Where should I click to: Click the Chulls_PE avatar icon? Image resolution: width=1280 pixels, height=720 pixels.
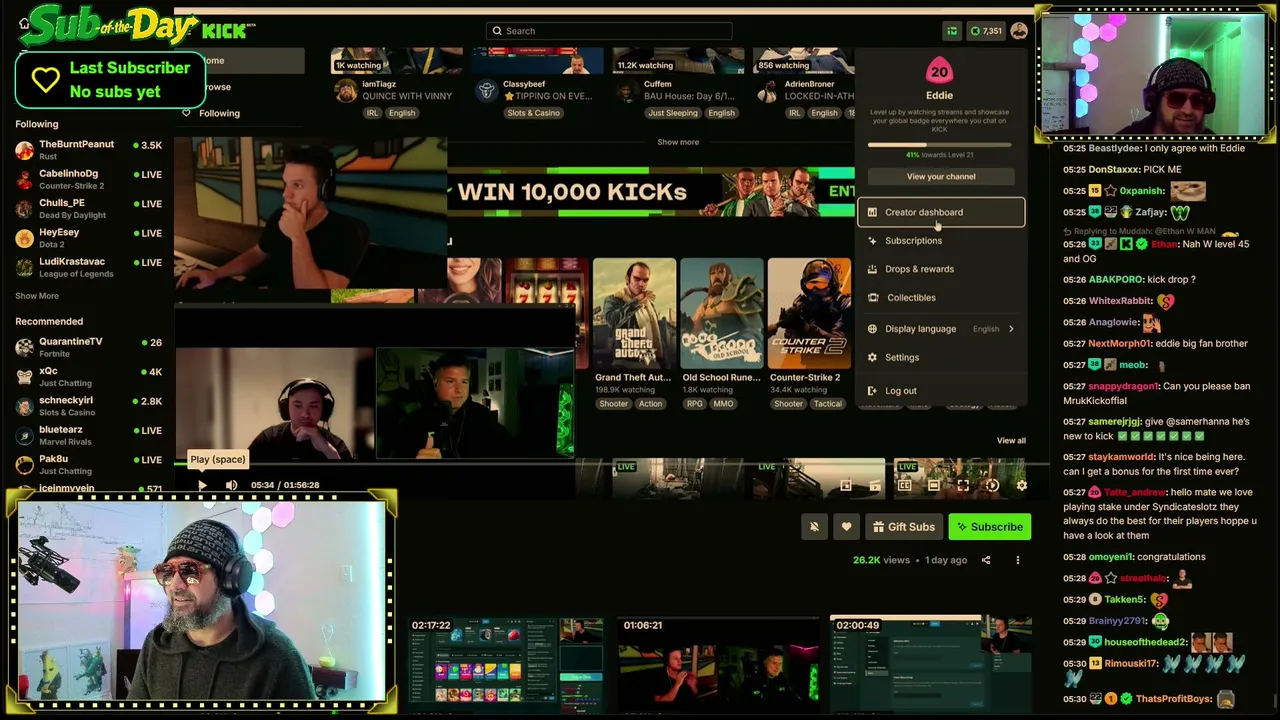click(25, 209)
